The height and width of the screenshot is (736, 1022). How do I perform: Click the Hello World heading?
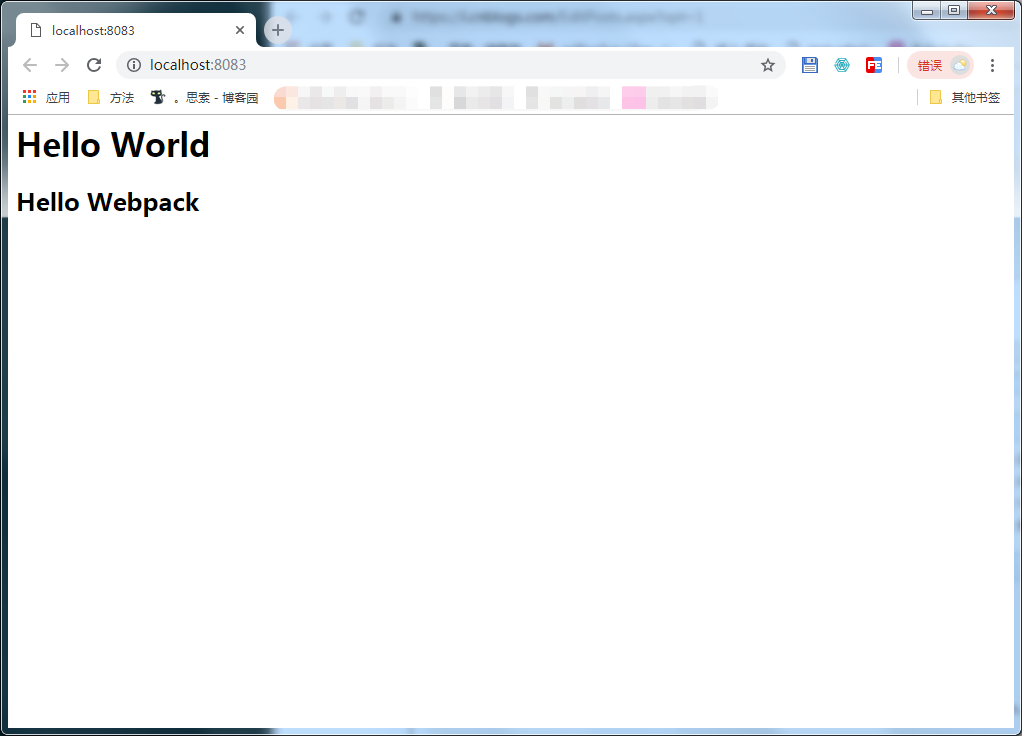113,145
